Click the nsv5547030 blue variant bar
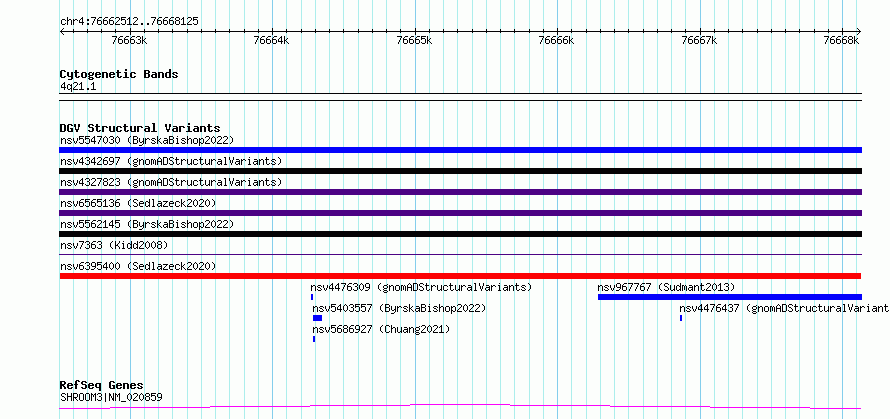This screenshot has width=890, height=419. coord(460,150)
